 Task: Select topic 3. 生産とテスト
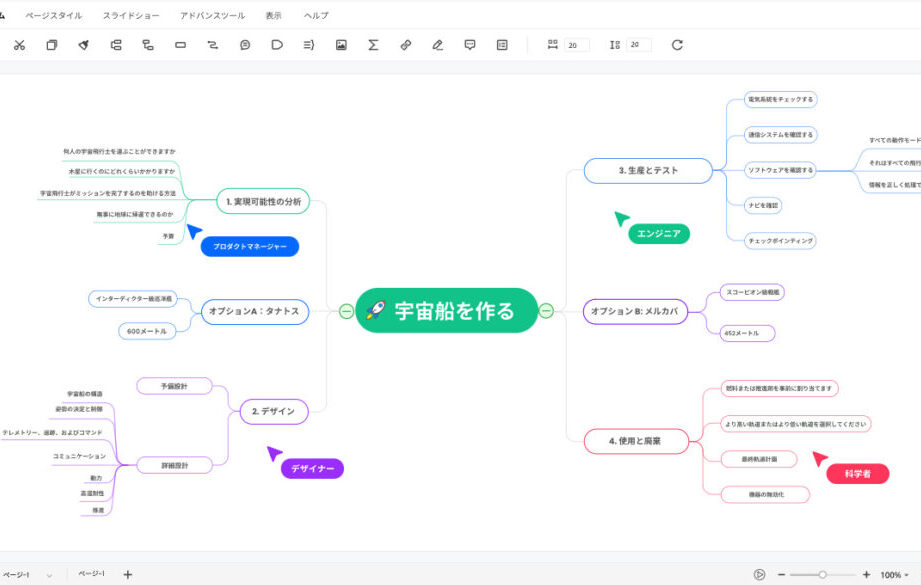pyautogui.click(x=648, y=170)
